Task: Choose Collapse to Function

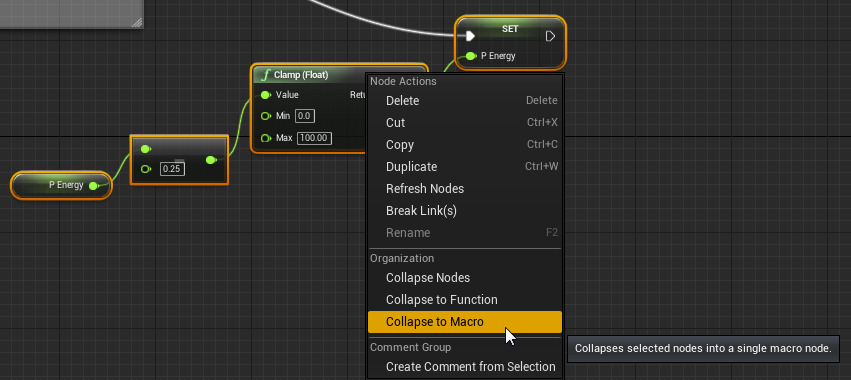Action: (465, 300)
